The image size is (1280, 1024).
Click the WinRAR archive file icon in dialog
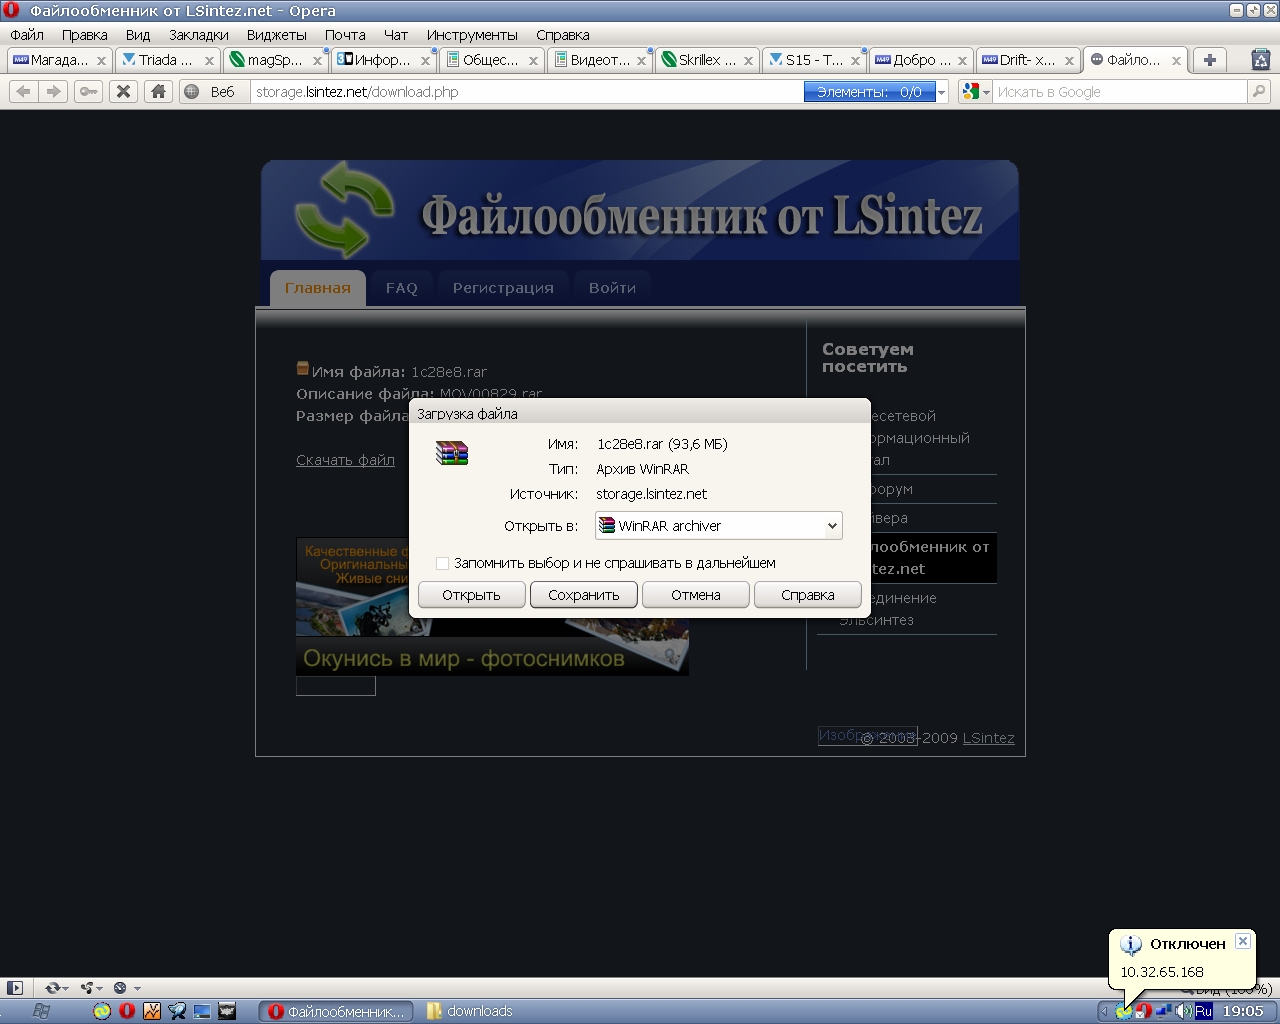pos(452,453)
